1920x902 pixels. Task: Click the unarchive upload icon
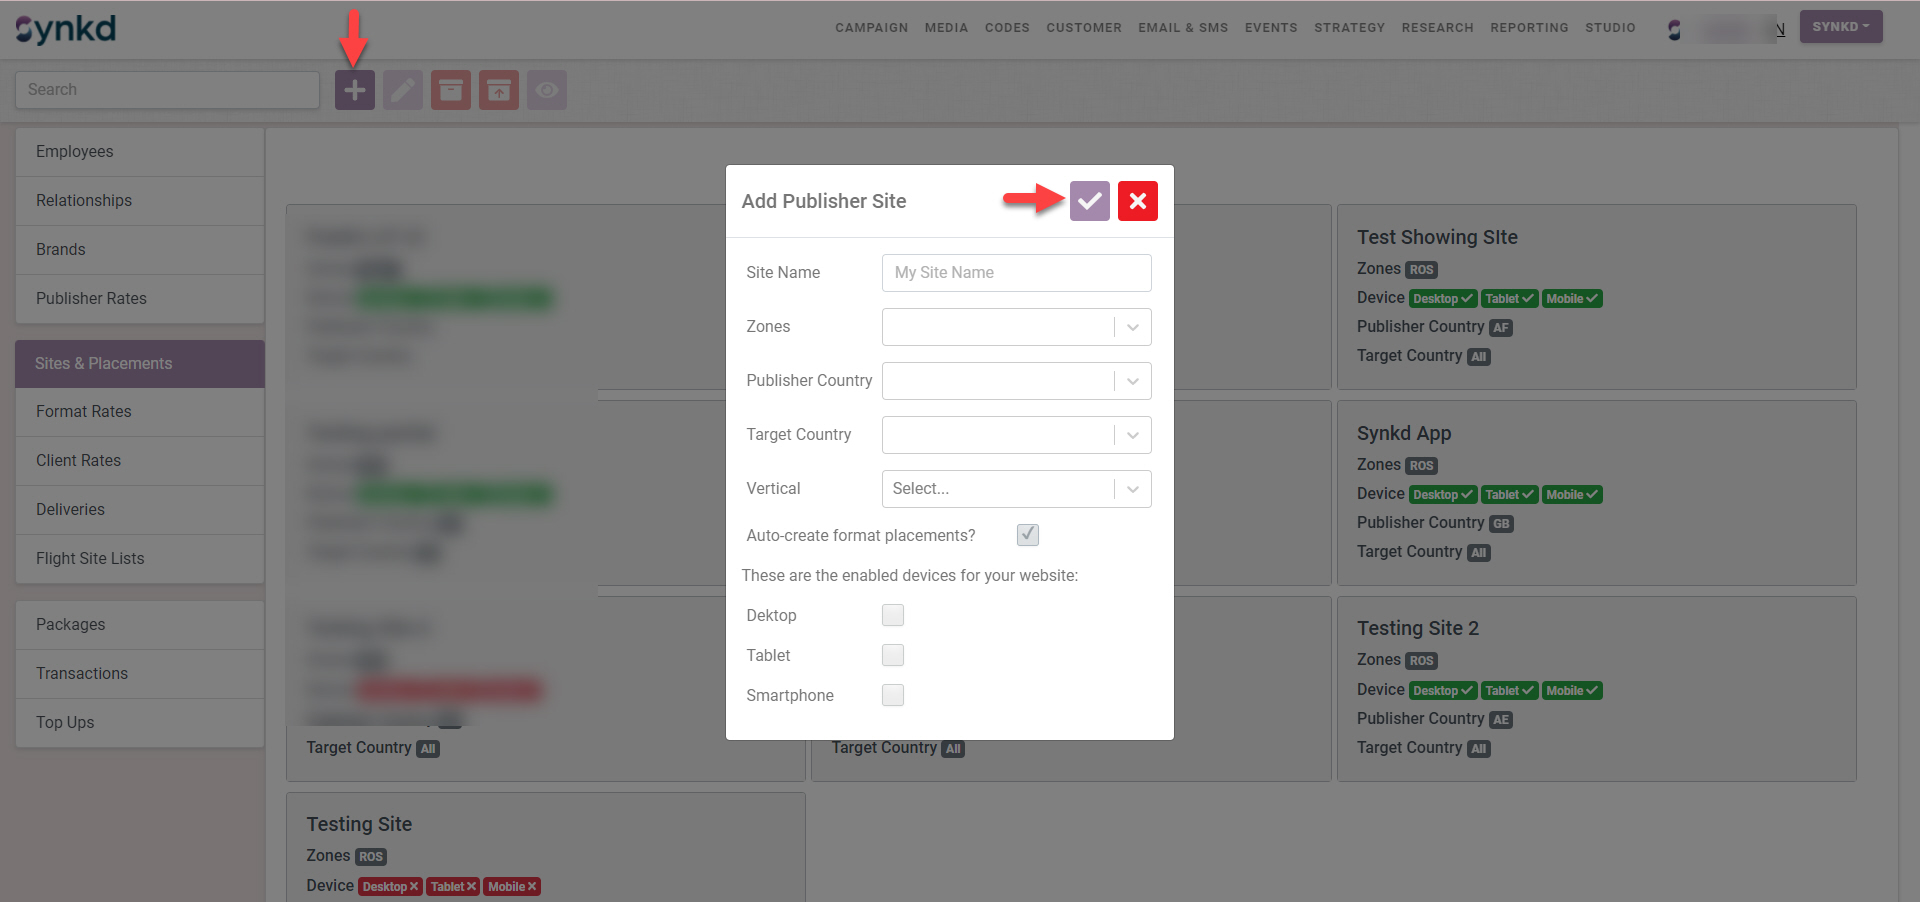[x=498, y=89]
